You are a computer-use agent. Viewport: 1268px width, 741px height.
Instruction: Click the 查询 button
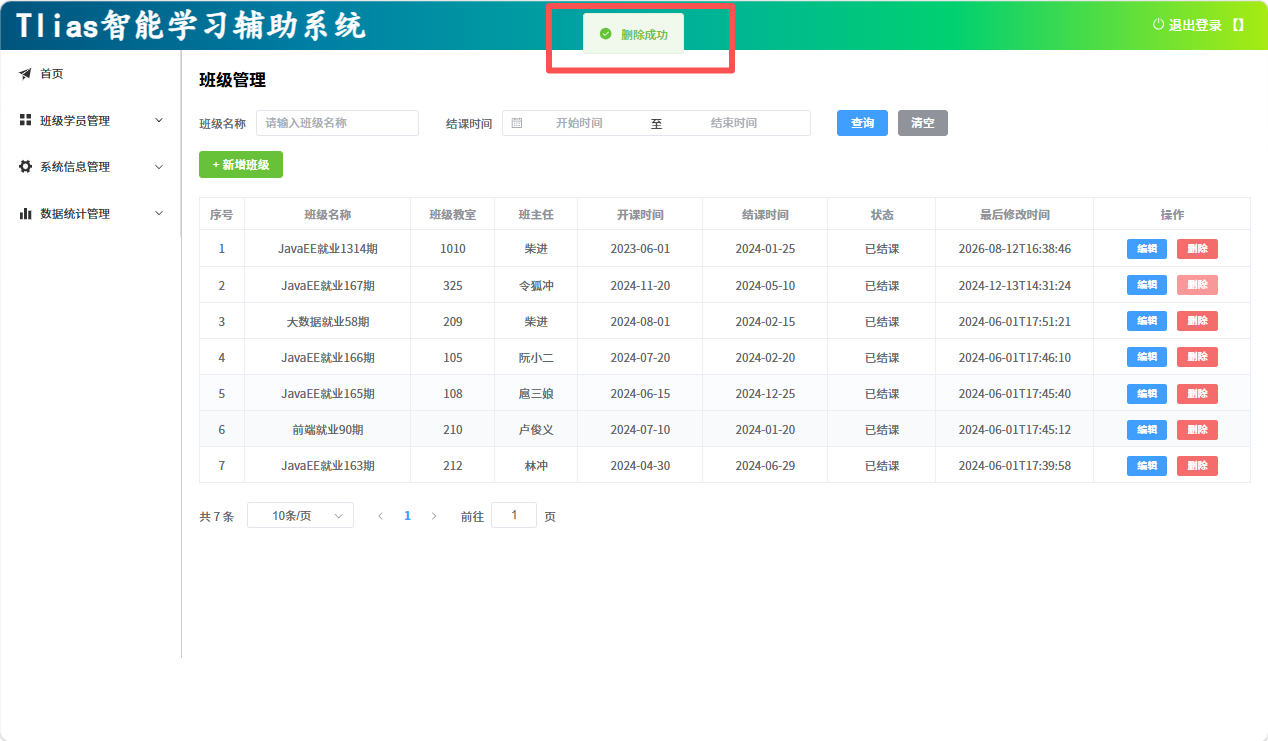(x=862, y=123)
